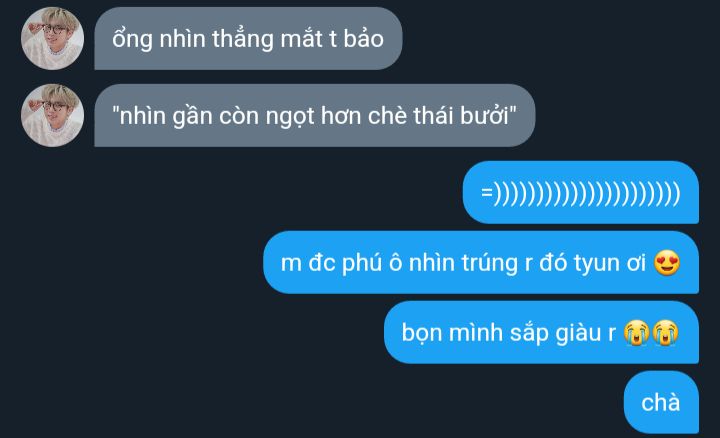Click the equals sign starting the laughing message
Viewport: 720px width, 438px height.
click(x=487, y=192)
